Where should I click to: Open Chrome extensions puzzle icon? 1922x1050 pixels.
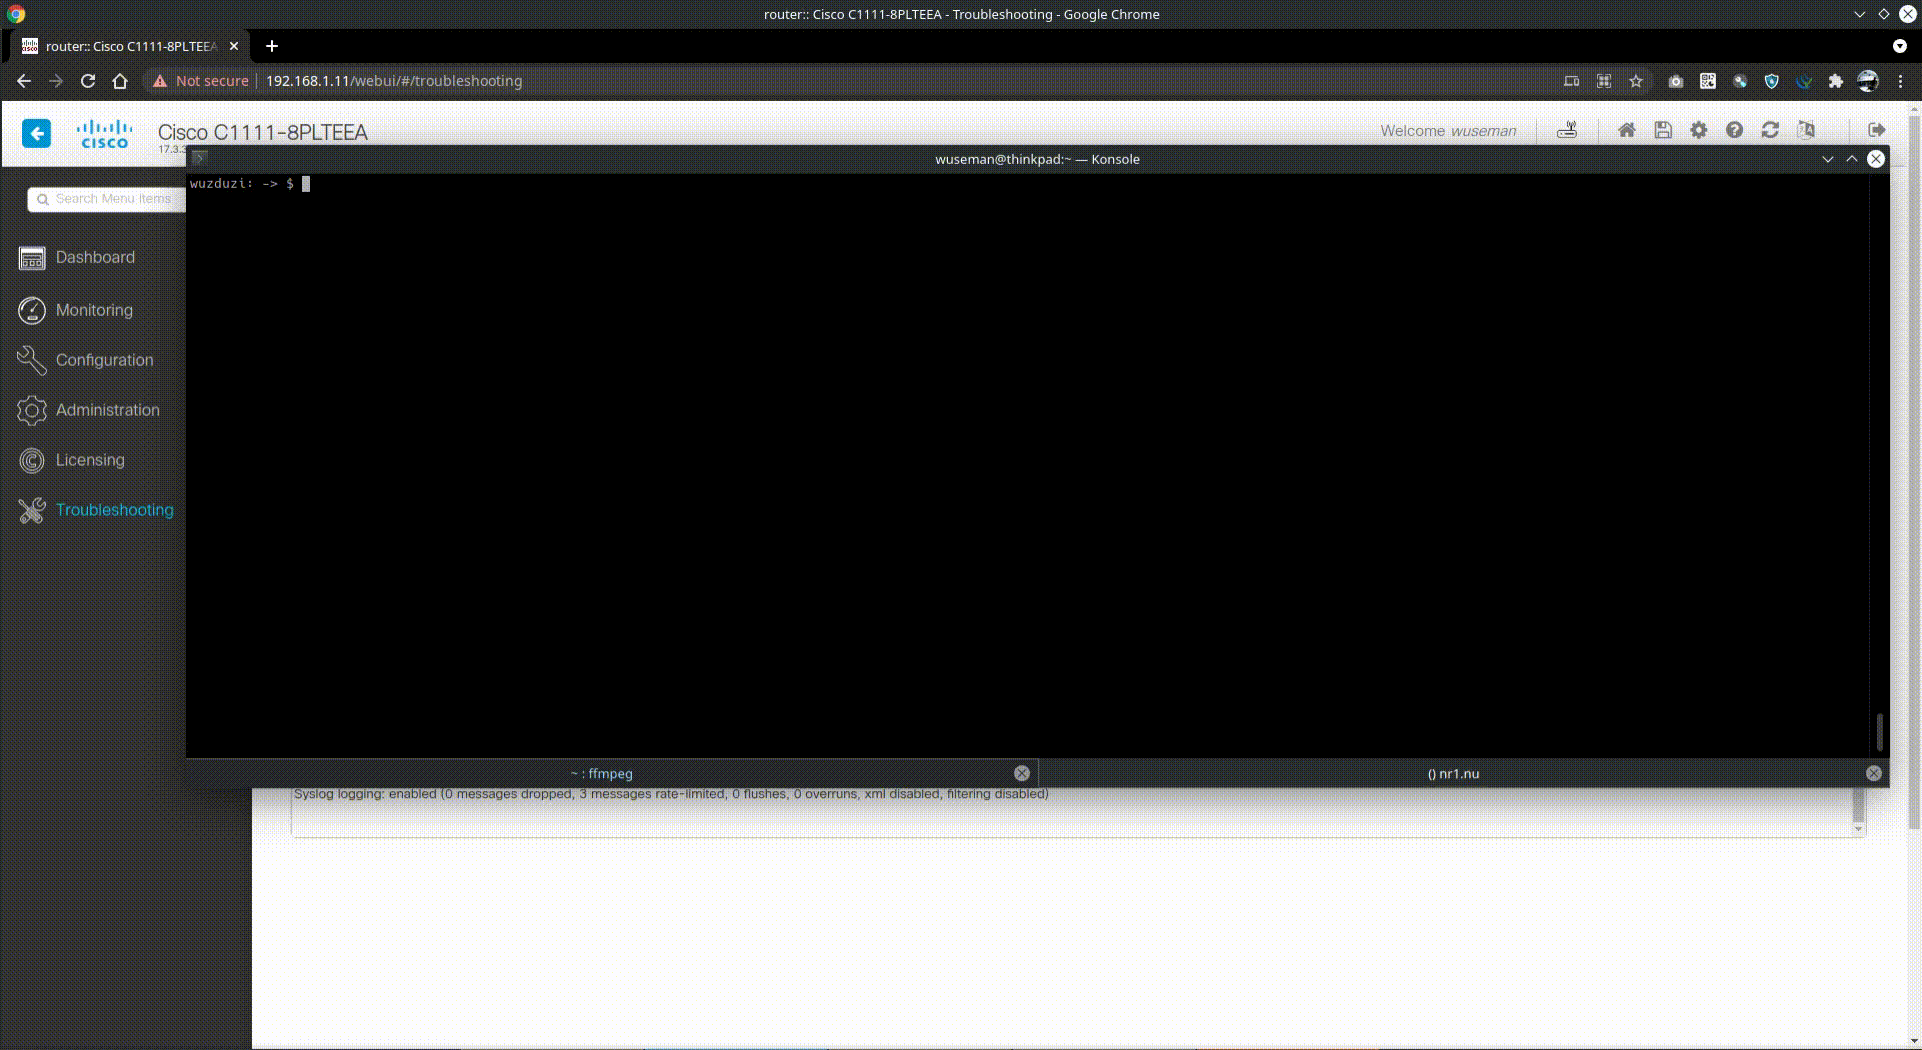click(1836, 81)
